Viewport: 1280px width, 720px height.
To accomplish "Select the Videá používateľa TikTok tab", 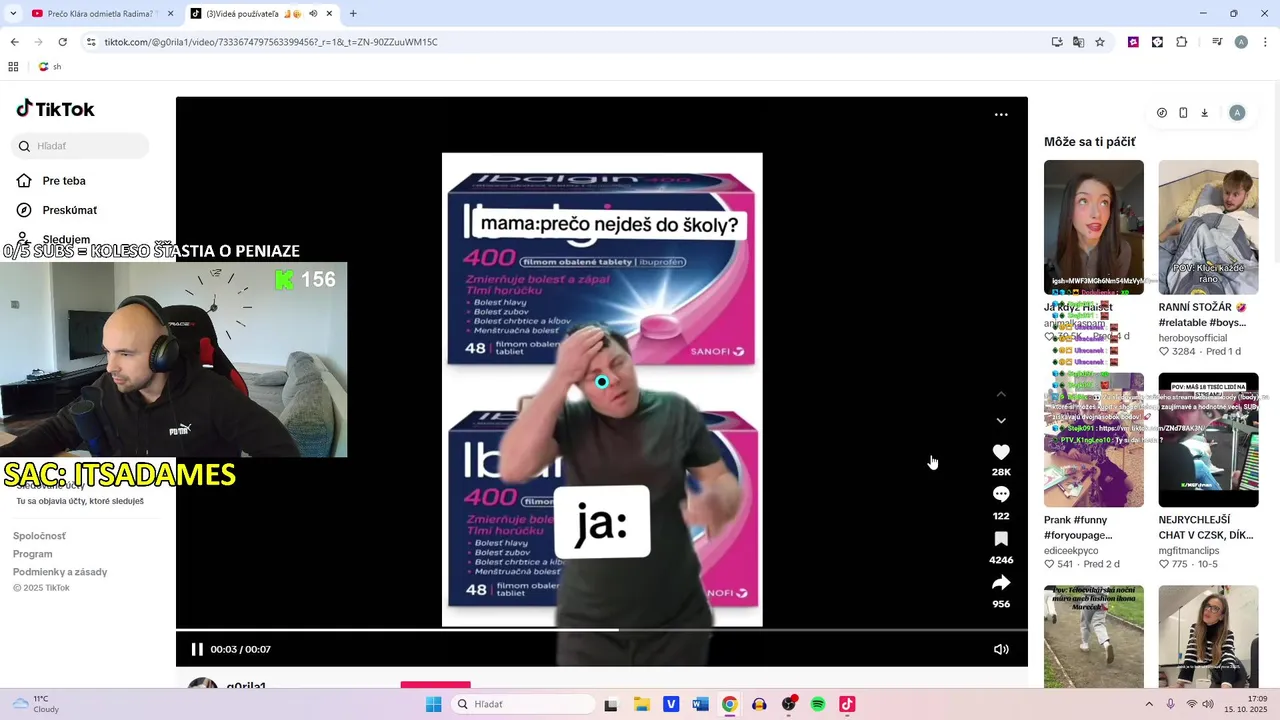I will (x=260, y=14).
